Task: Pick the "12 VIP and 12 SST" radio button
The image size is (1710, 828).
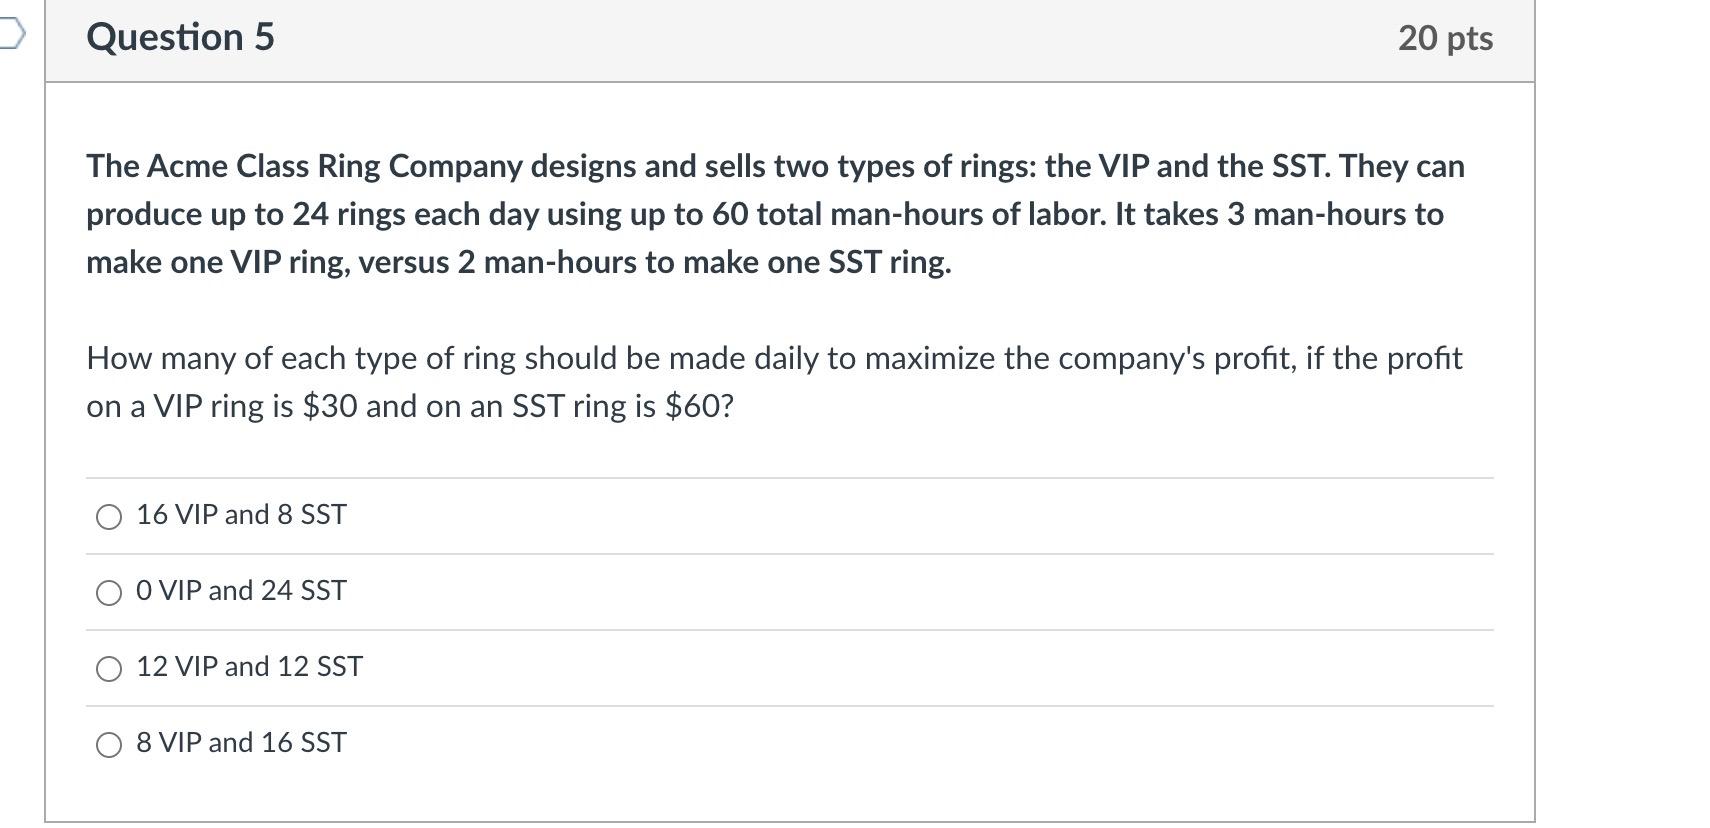Action: 109,668
